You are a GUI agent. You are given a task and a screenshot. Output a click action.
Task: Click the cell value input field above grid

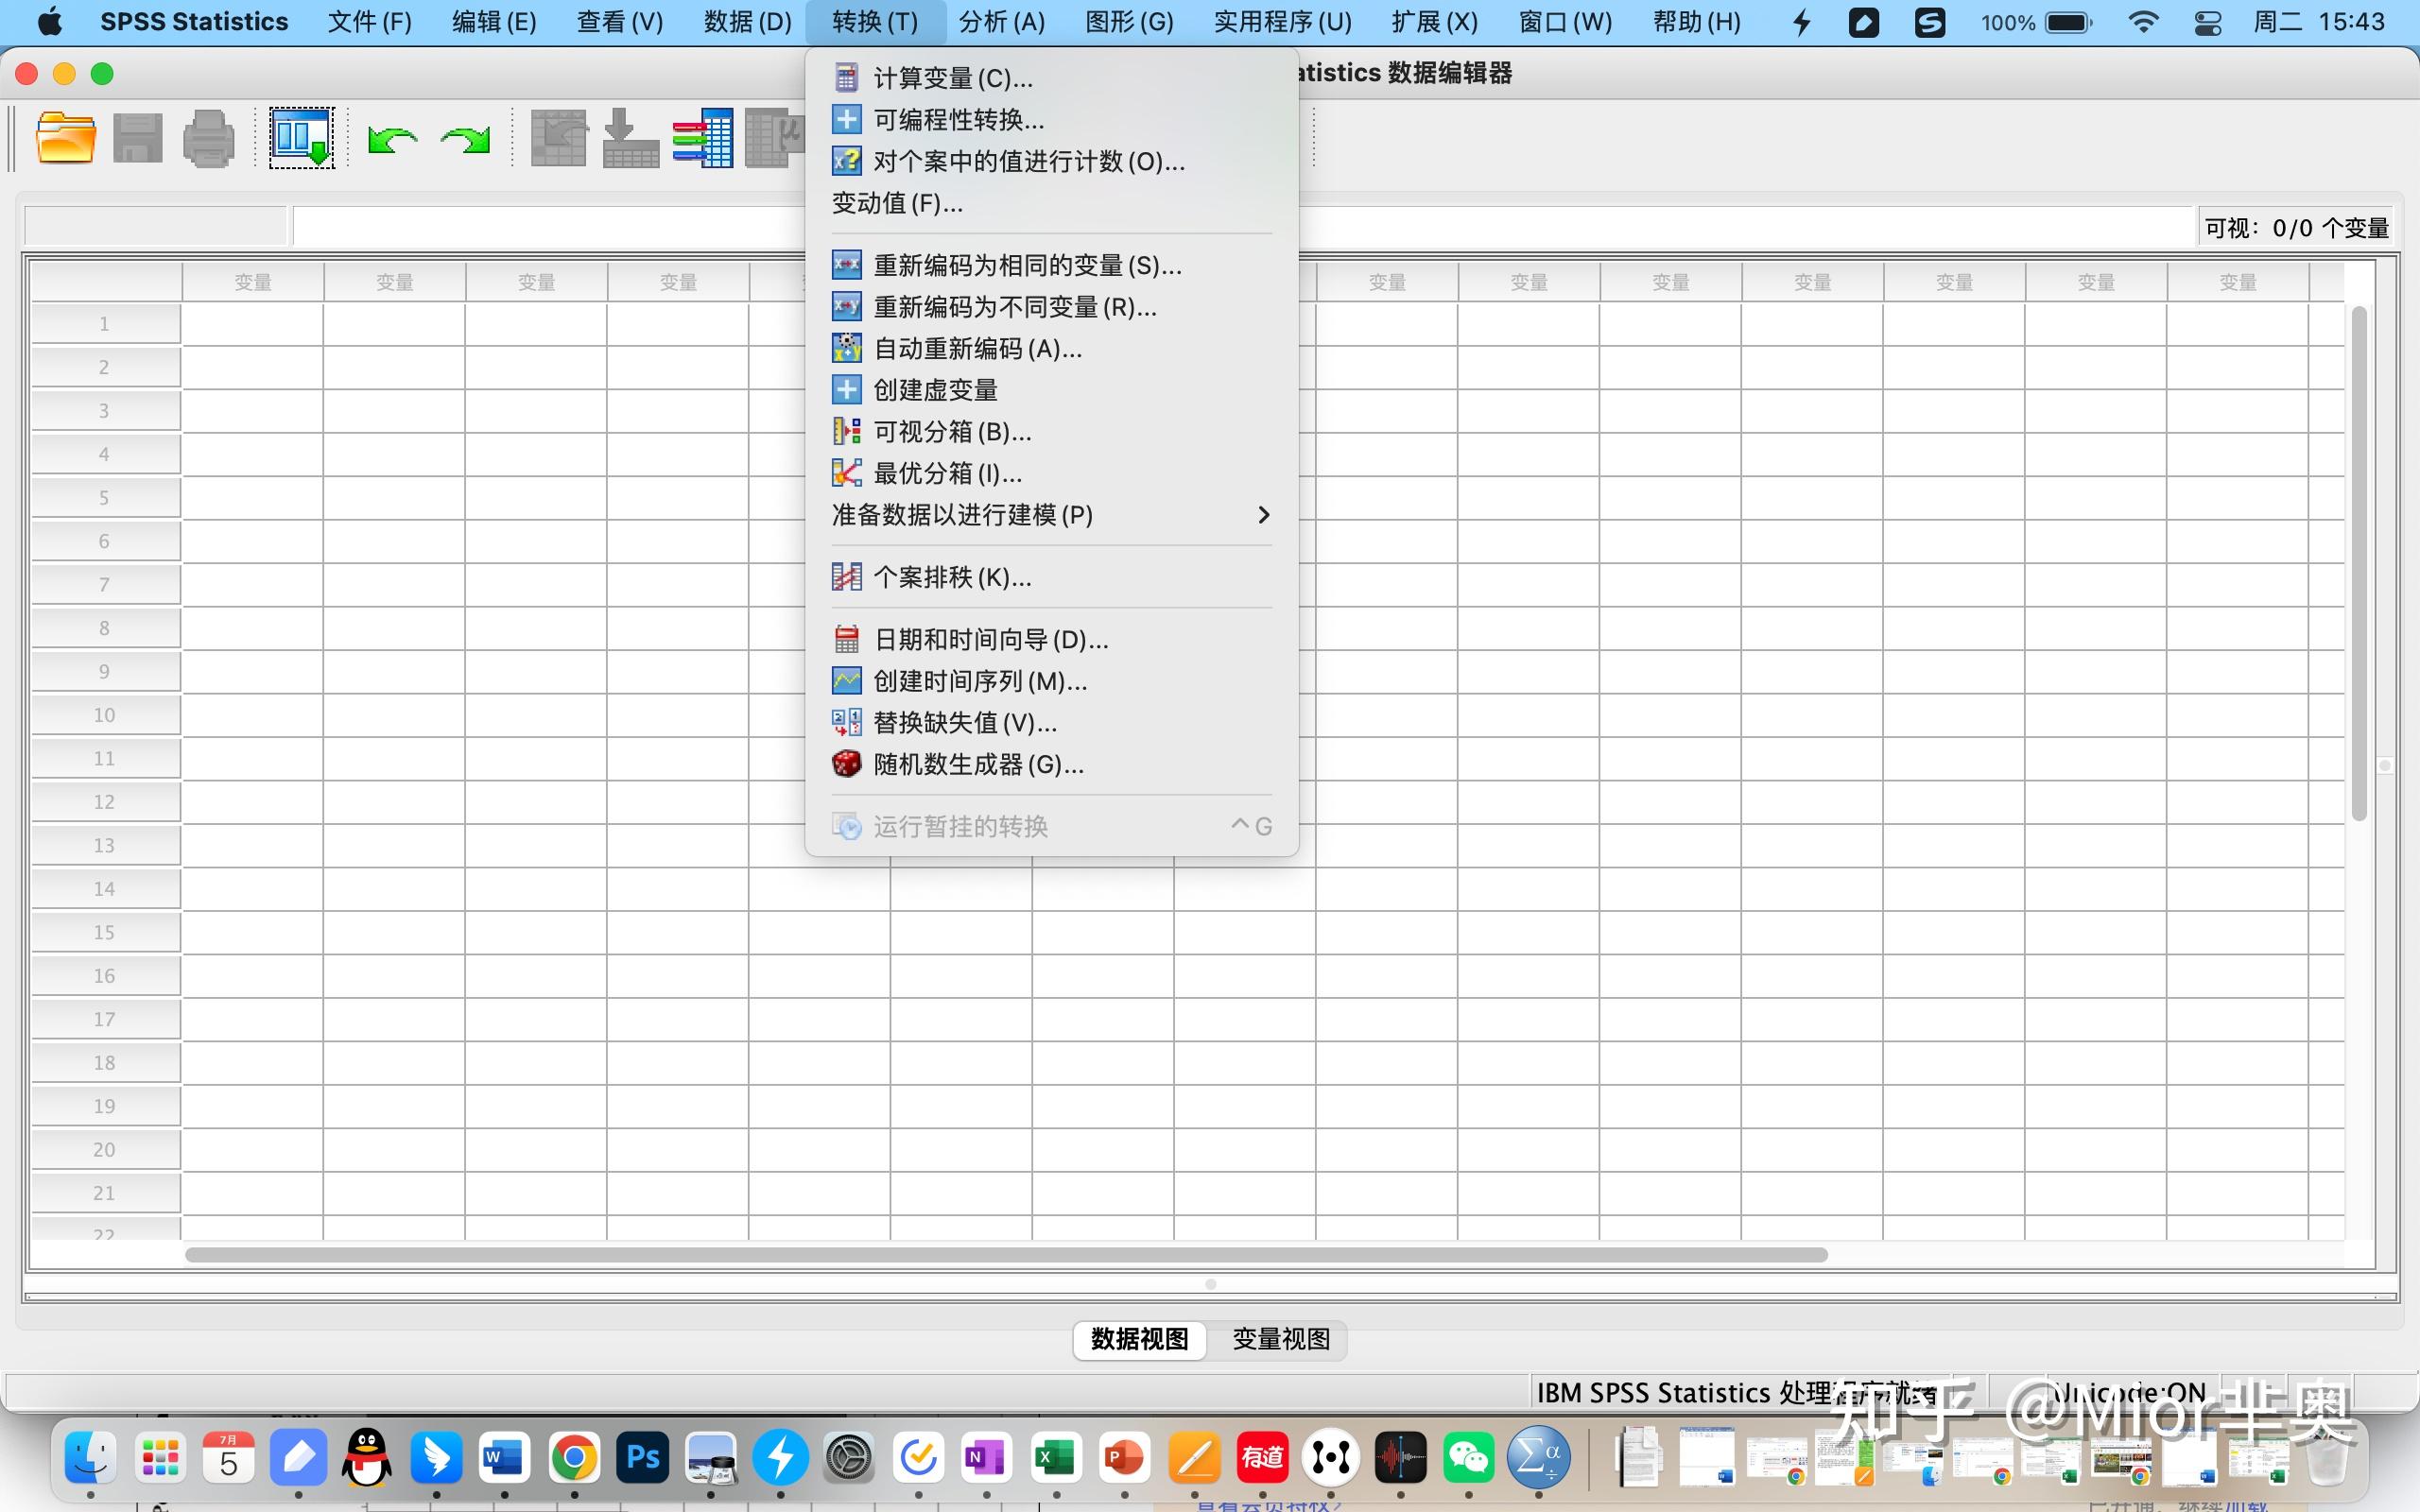coord(1243,227)
